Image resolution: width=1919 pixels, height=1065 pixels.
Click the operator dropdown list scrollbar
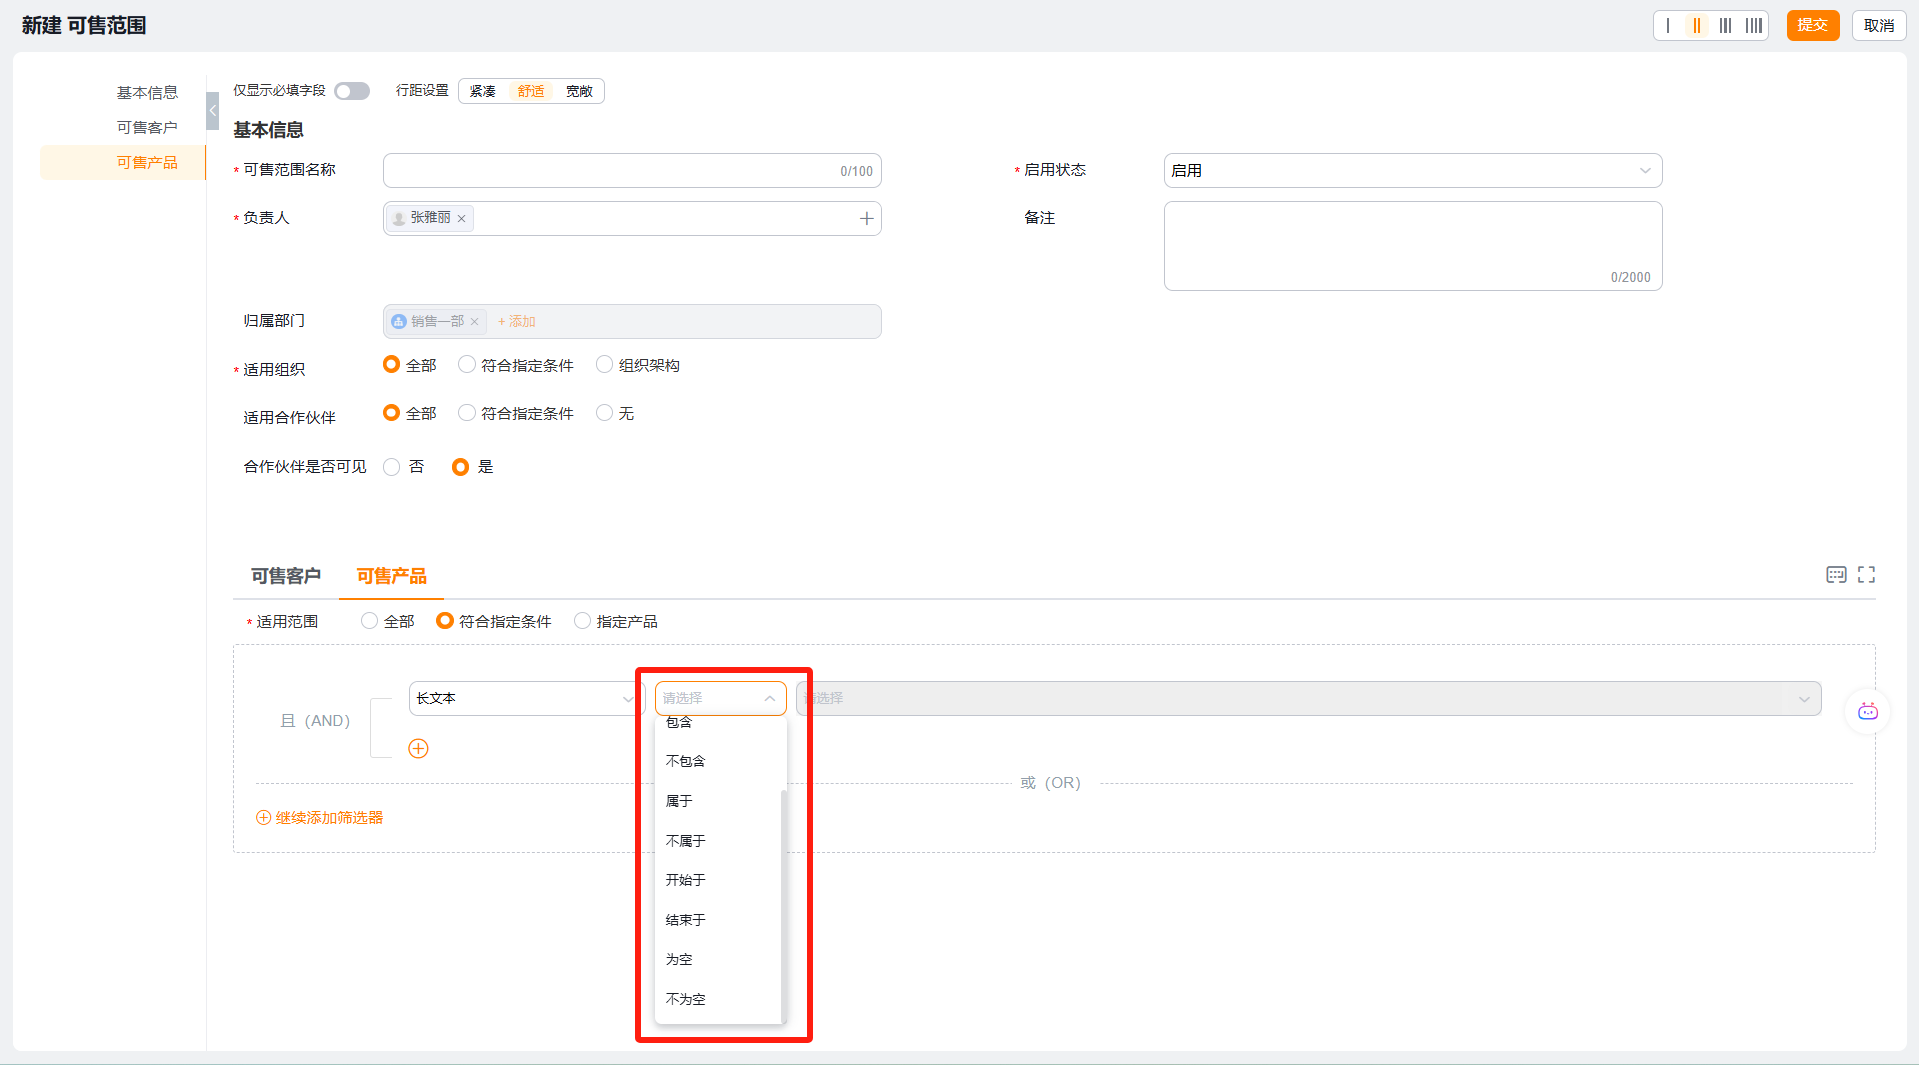[784, 905]
